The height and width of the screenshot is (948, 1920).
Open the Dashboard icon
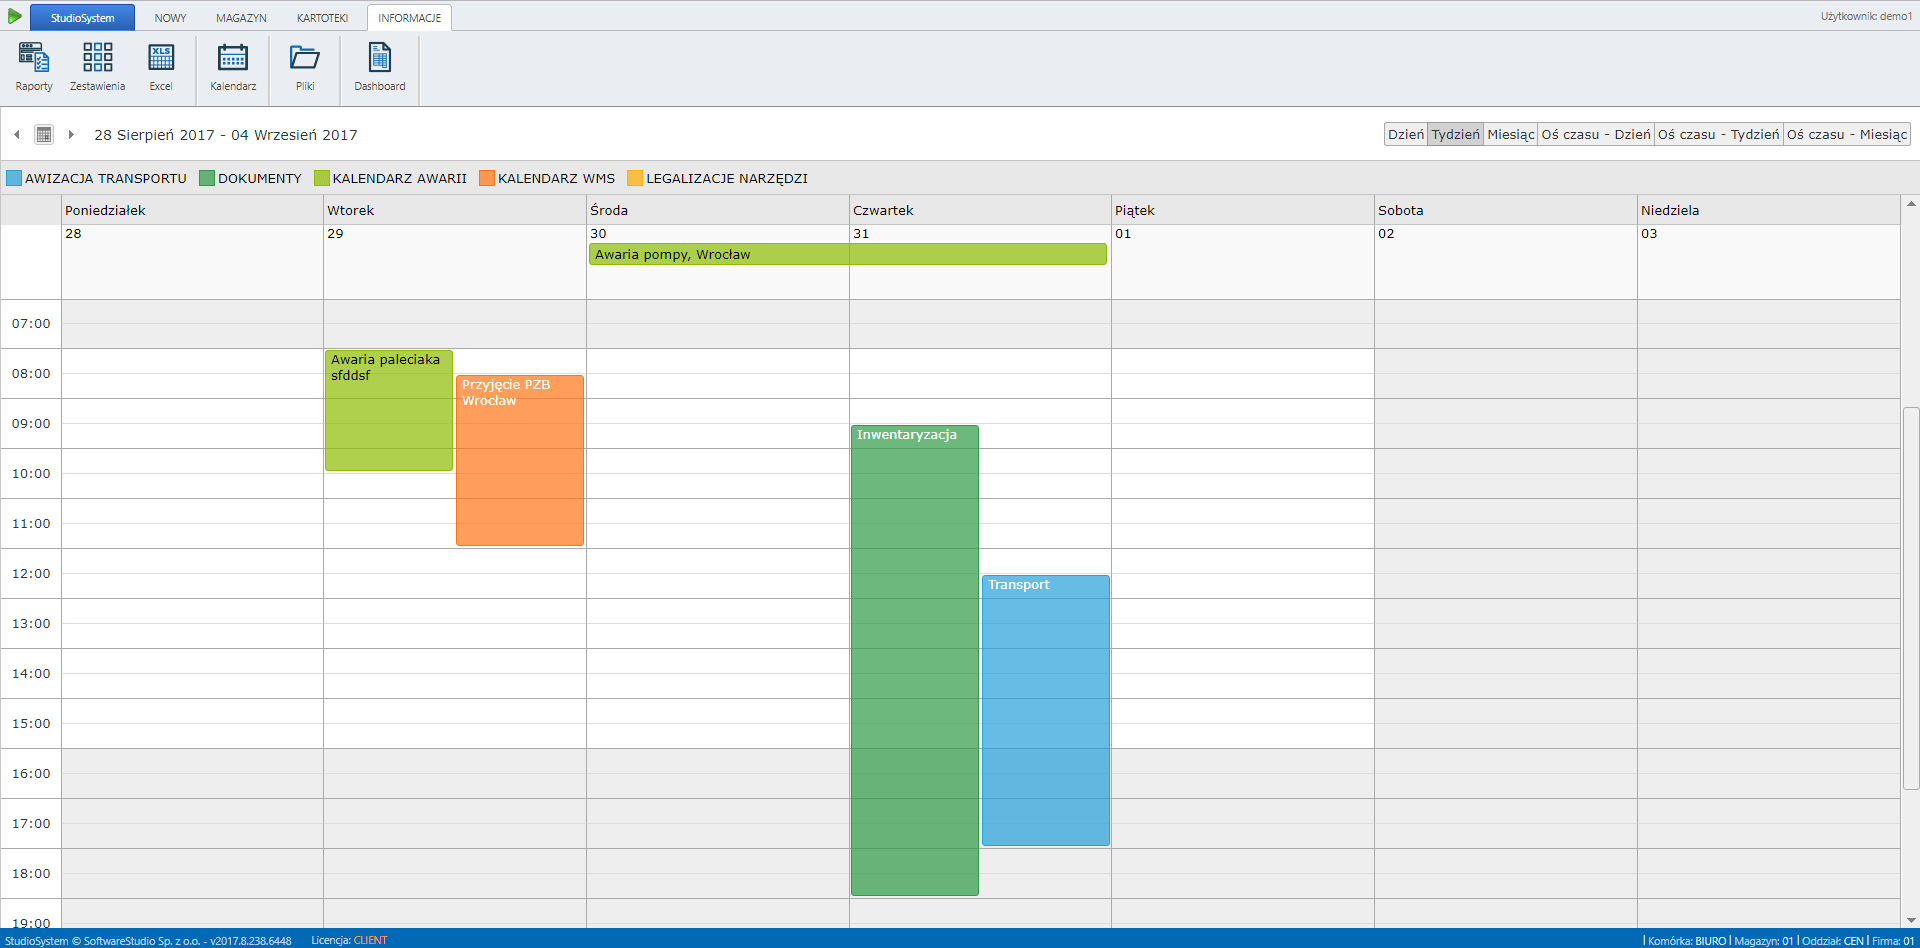[380, 67]
